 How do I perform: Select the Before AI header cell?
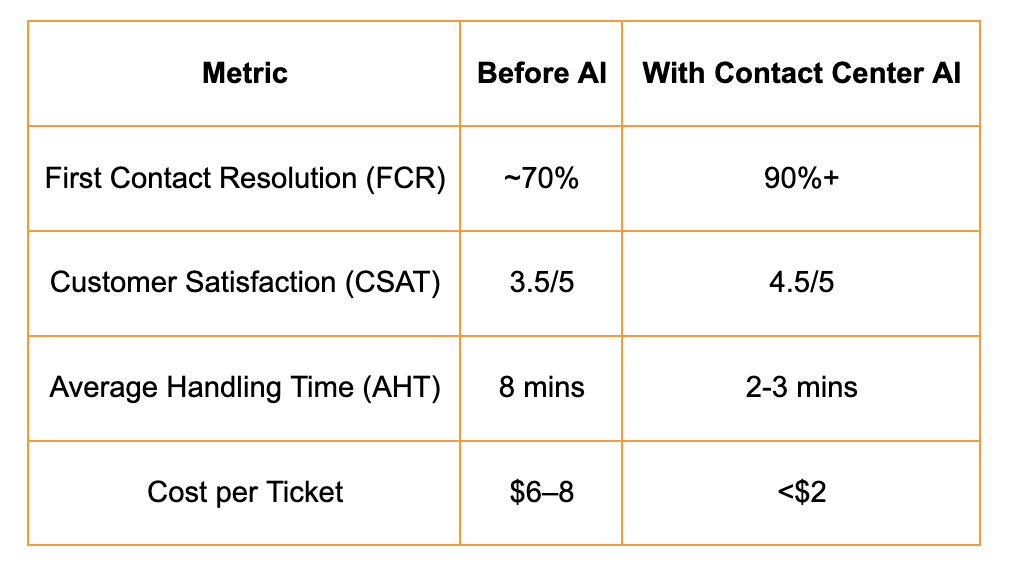click(542, 73)
